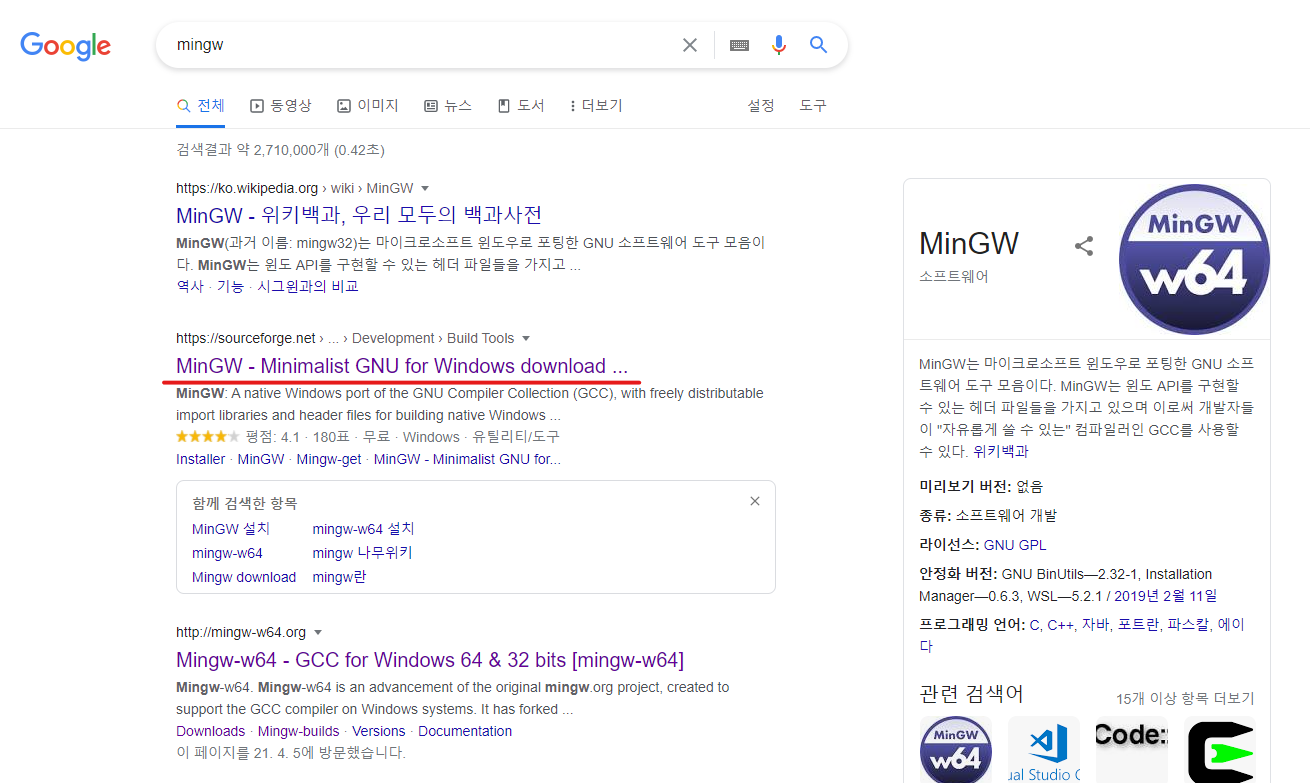The height and width of the screenshot is (783, 1310).
Task: Open the on-screen keyboard icon
Action: (x=739, y=45)
